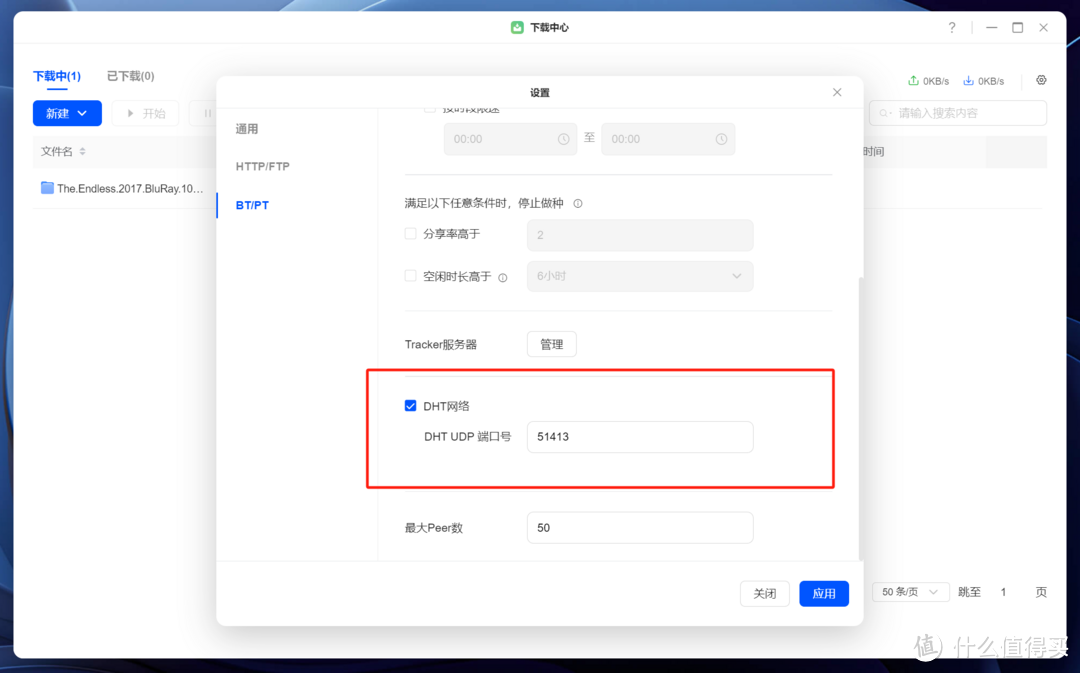Switch to the 已下载 tab
The width and height of the screenshot is (1080, 673).
coord(129,75)
